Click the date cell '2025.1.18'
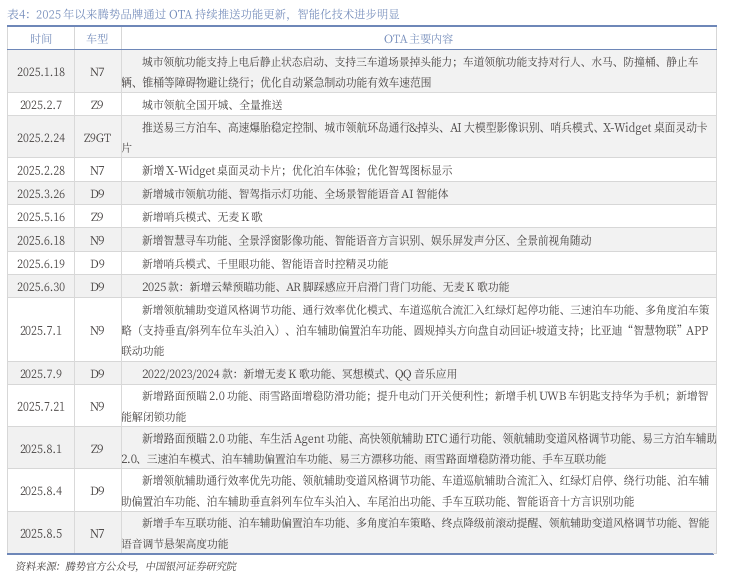This screenshot has width=729, height=575. (41, 72)
